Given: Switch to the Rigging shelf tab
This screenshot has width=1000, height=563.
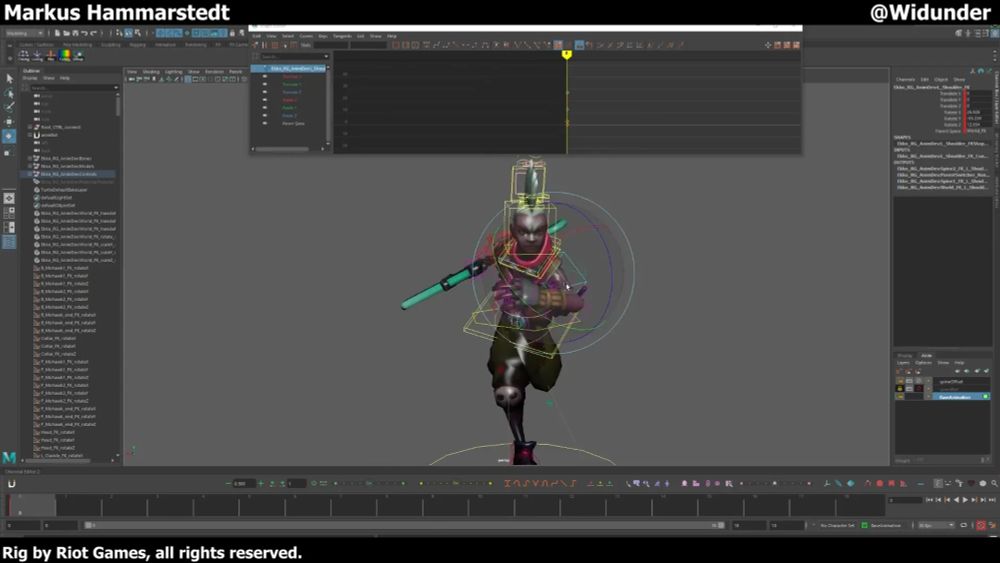Looking at the screenshot, I should 137,45.
